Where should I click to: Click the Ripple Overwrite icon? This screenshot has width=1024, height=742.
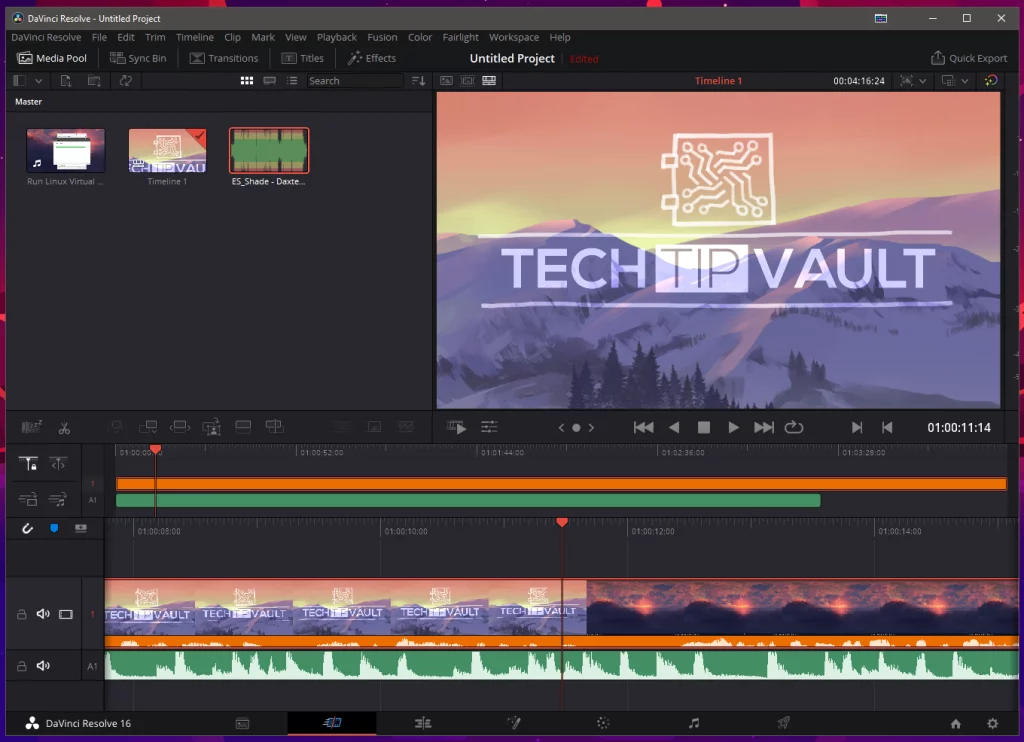point(180,427)
